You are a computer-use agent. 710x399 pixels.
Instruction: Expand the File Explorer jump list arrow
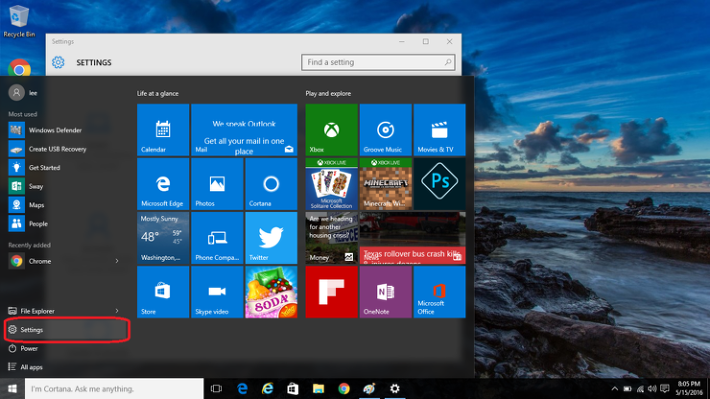coord(117,311)
